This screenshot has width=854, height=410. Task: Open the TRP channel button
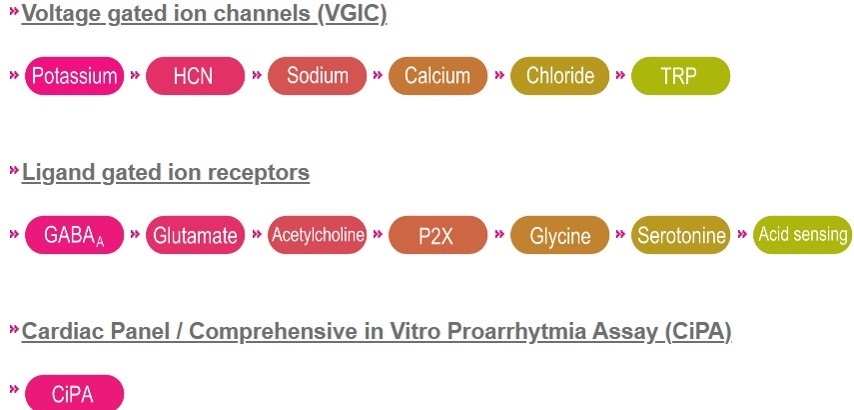pyautogui.click(x=680, y=76)
